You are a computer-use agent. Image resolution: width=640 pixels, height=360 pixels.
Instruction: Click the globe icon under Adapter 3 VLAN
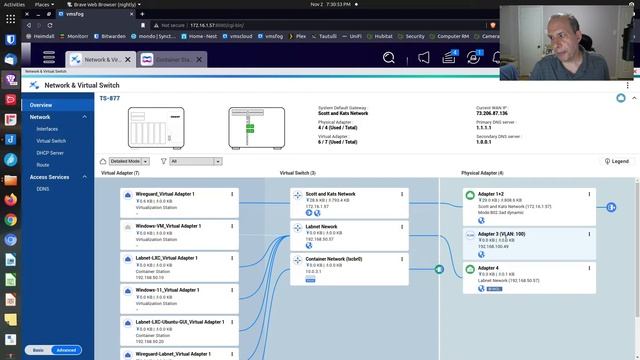(x=482, y=254)
